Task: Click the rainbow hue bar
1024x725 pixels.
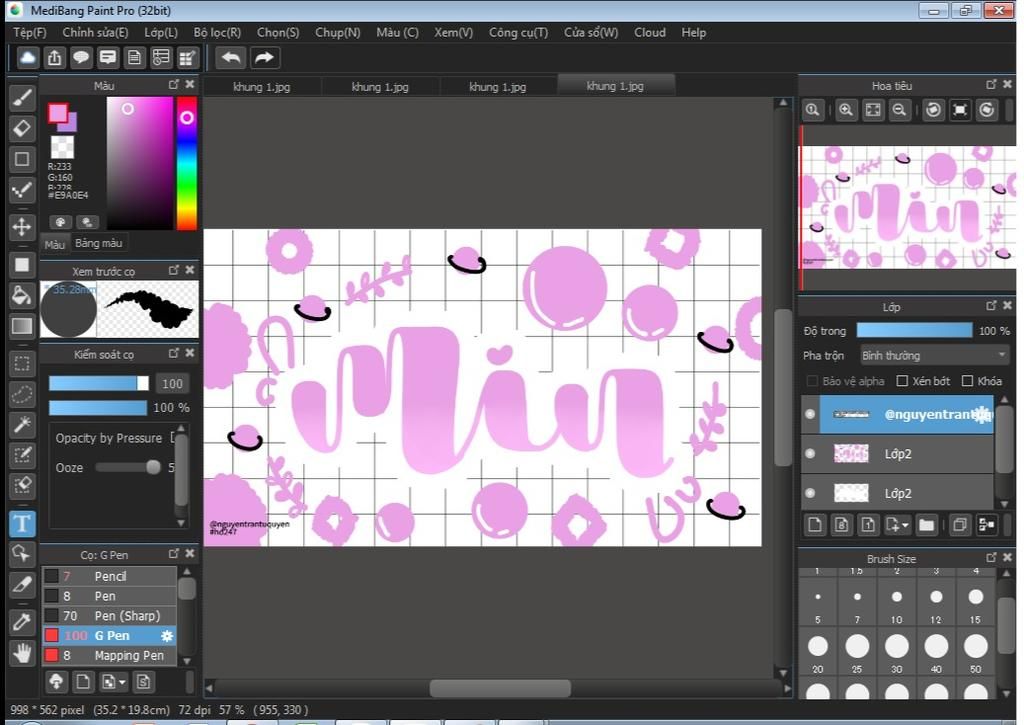Action: 187,163
